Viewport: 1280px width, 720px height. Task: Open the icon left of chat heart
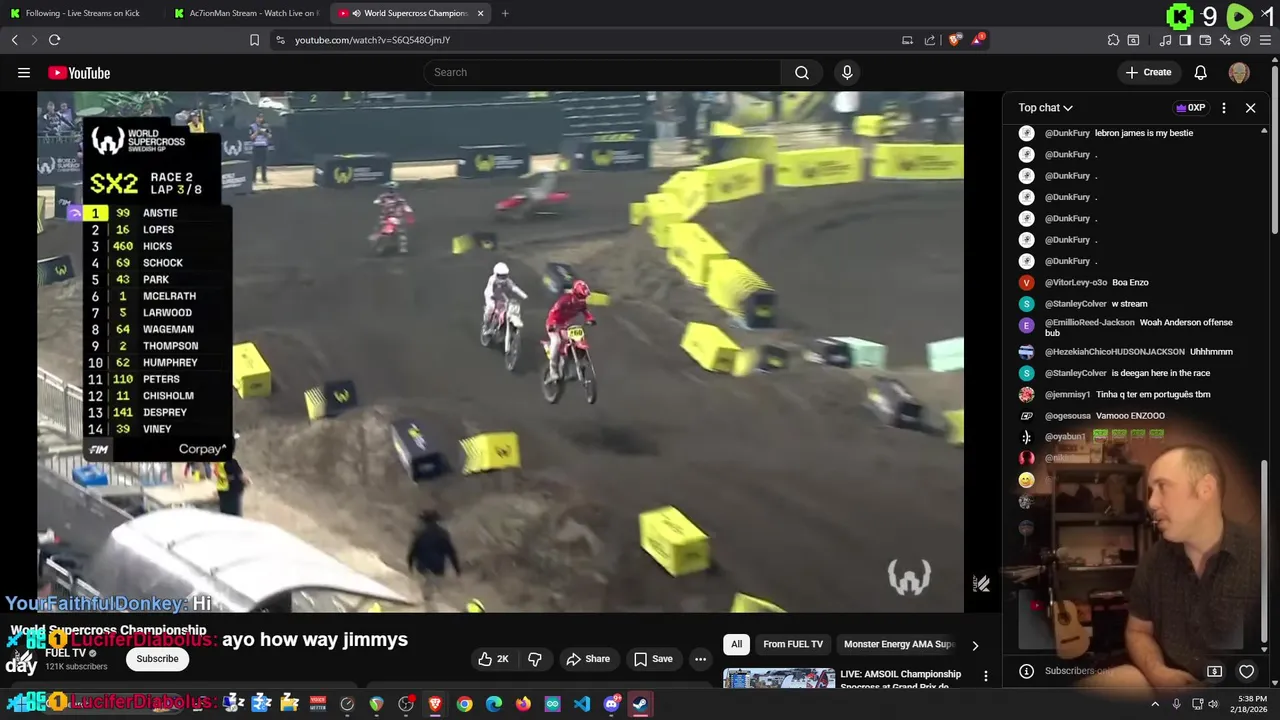tap(1214, 671)
